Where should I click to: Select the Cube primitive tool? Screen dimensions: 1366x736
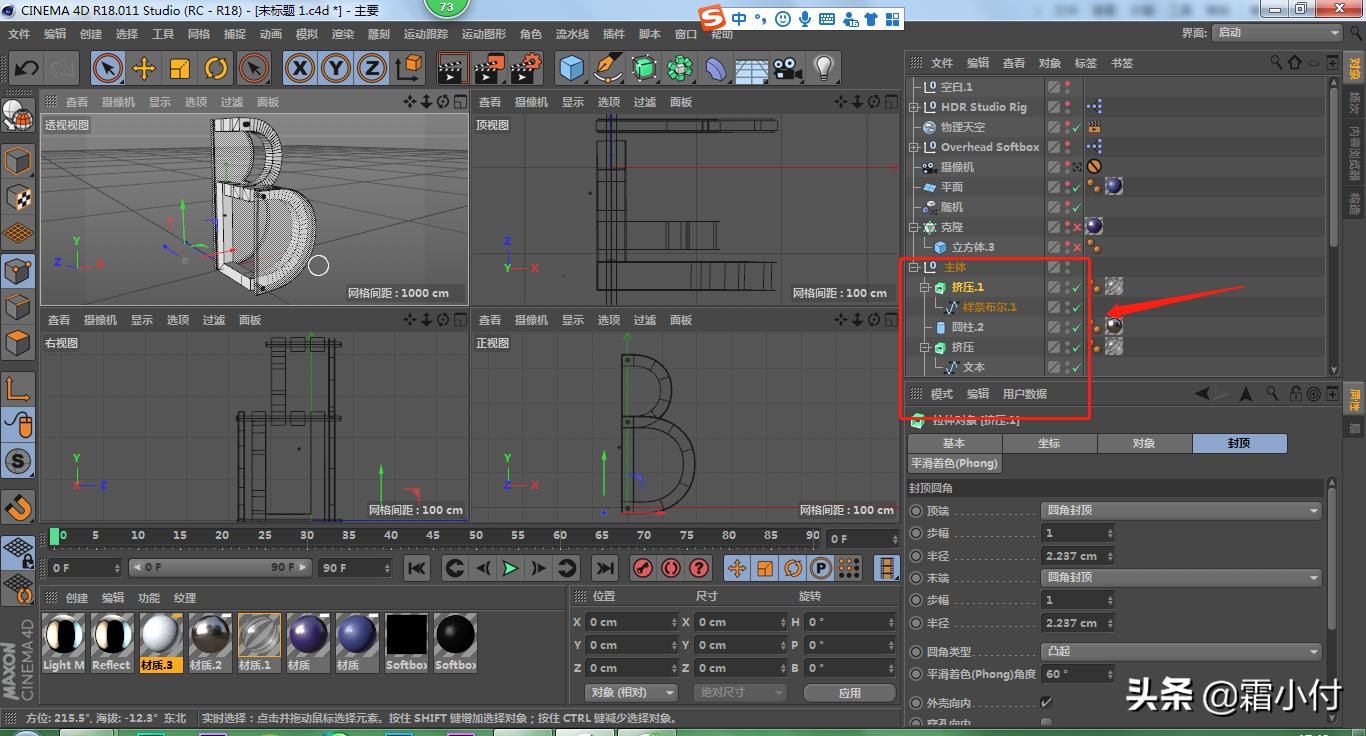(572, 67)
